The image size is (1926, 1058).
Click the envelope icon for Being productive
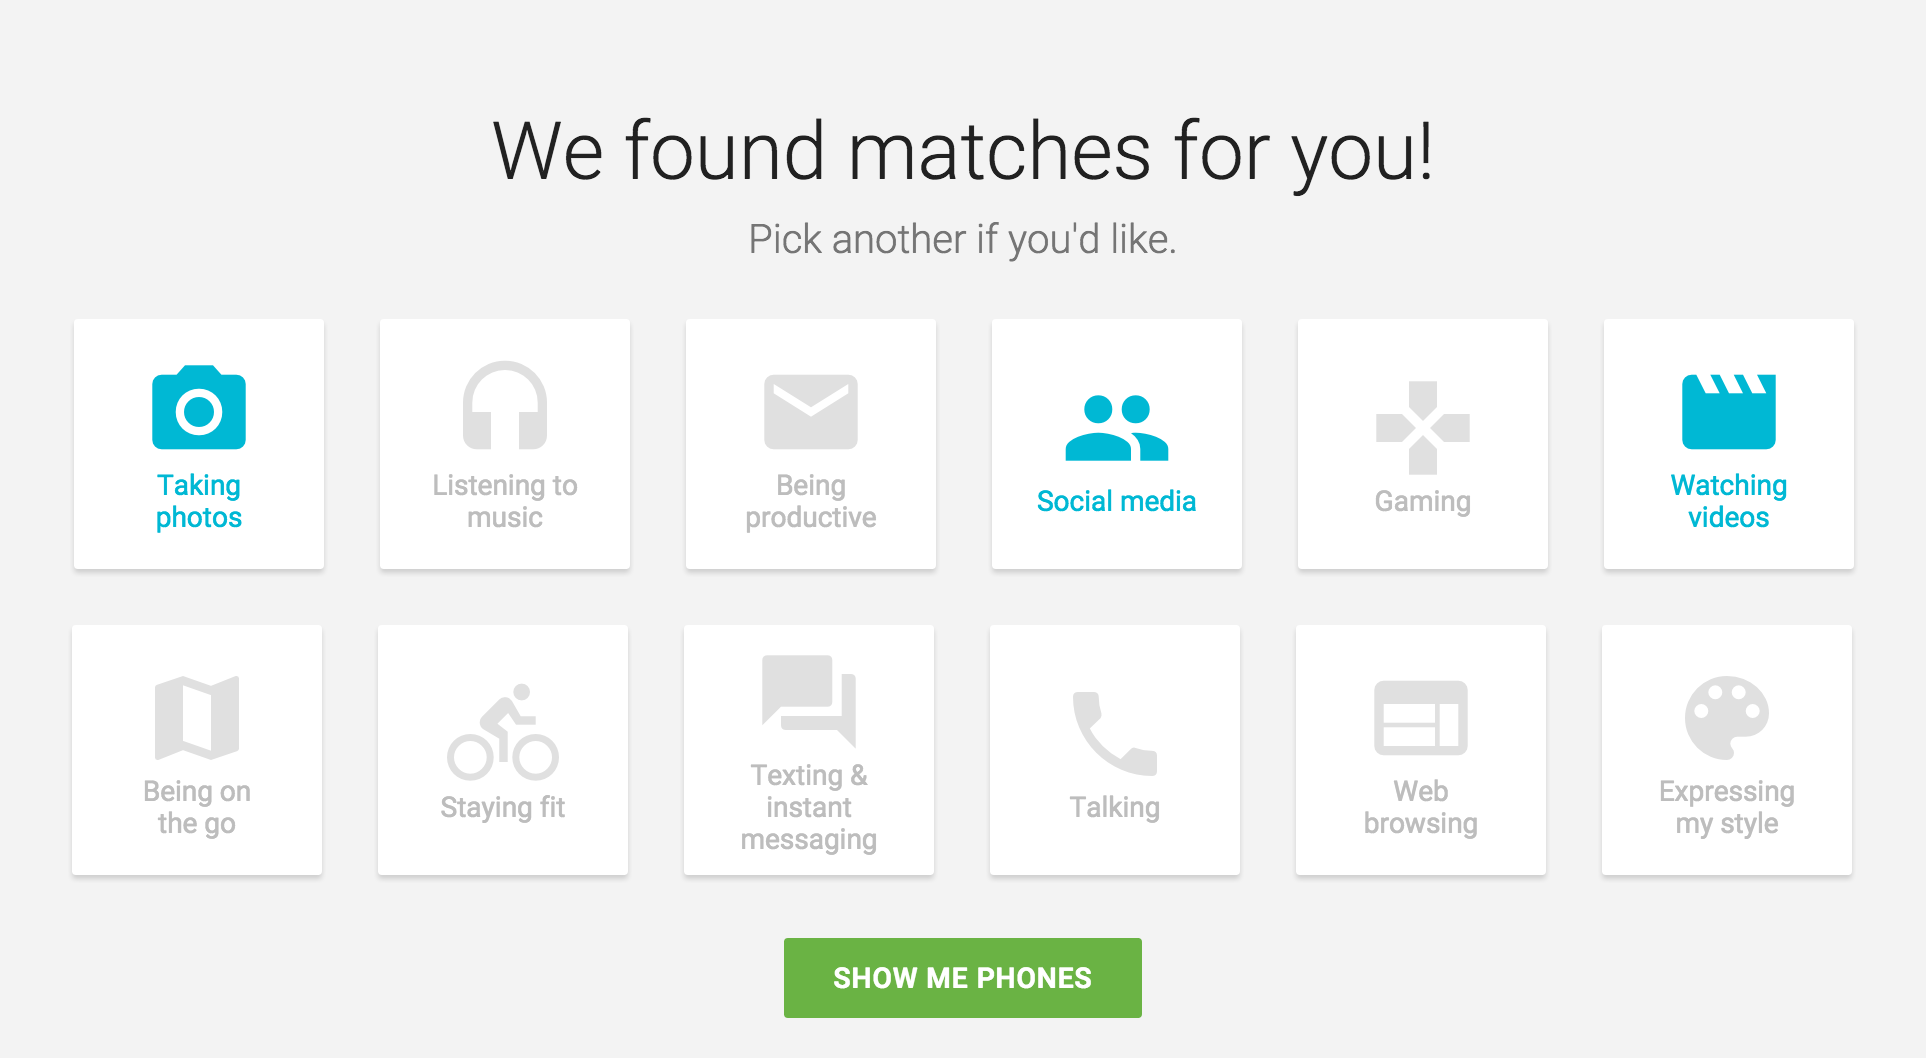811,412
